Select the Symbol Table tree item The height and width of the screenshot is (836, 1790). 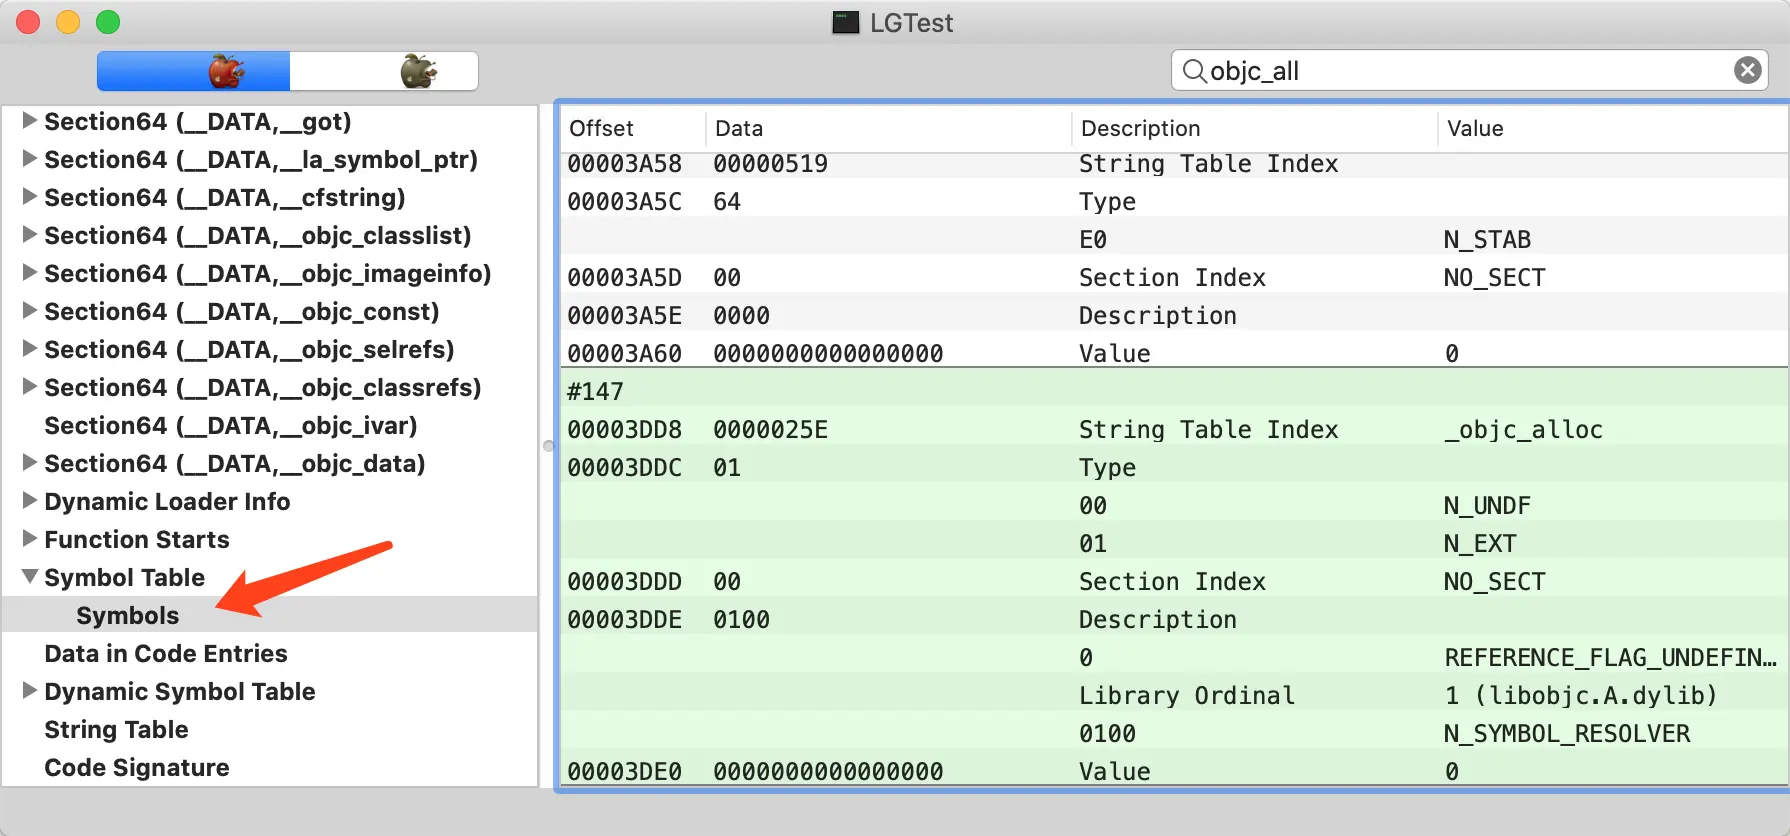pyautogui.click(x=124, y=578)
